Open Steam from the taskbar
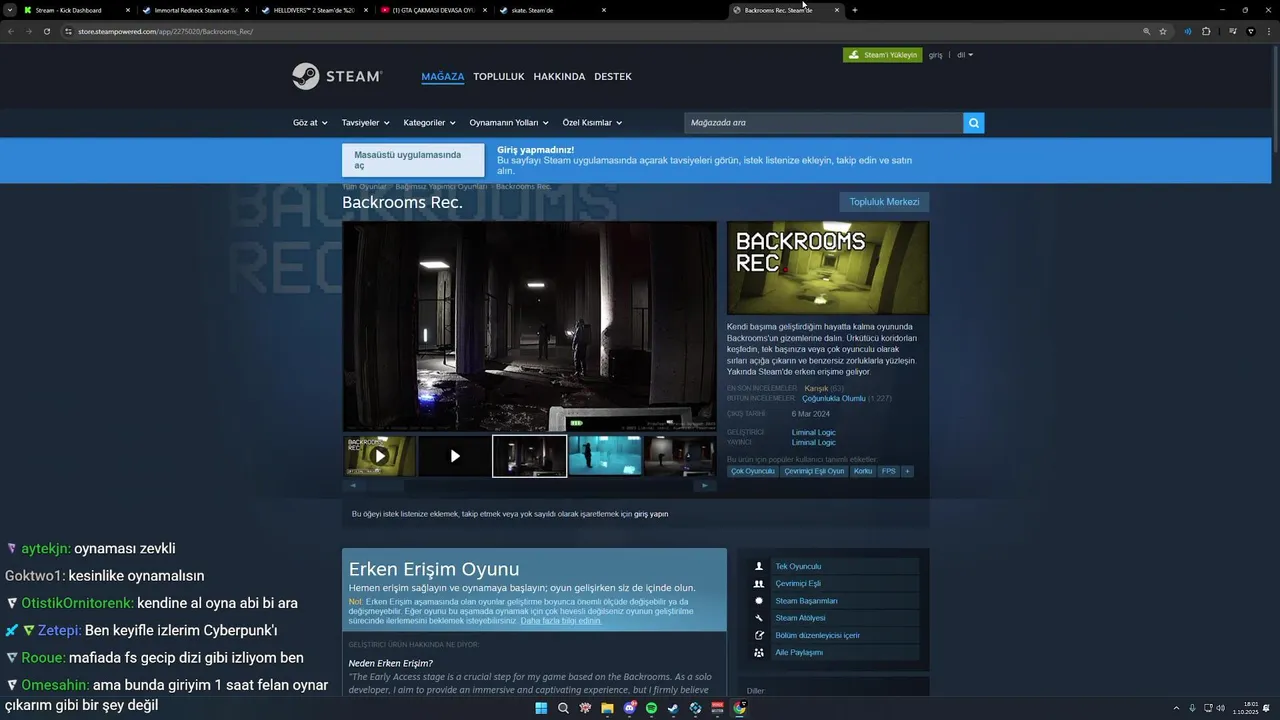 (673, 708)
